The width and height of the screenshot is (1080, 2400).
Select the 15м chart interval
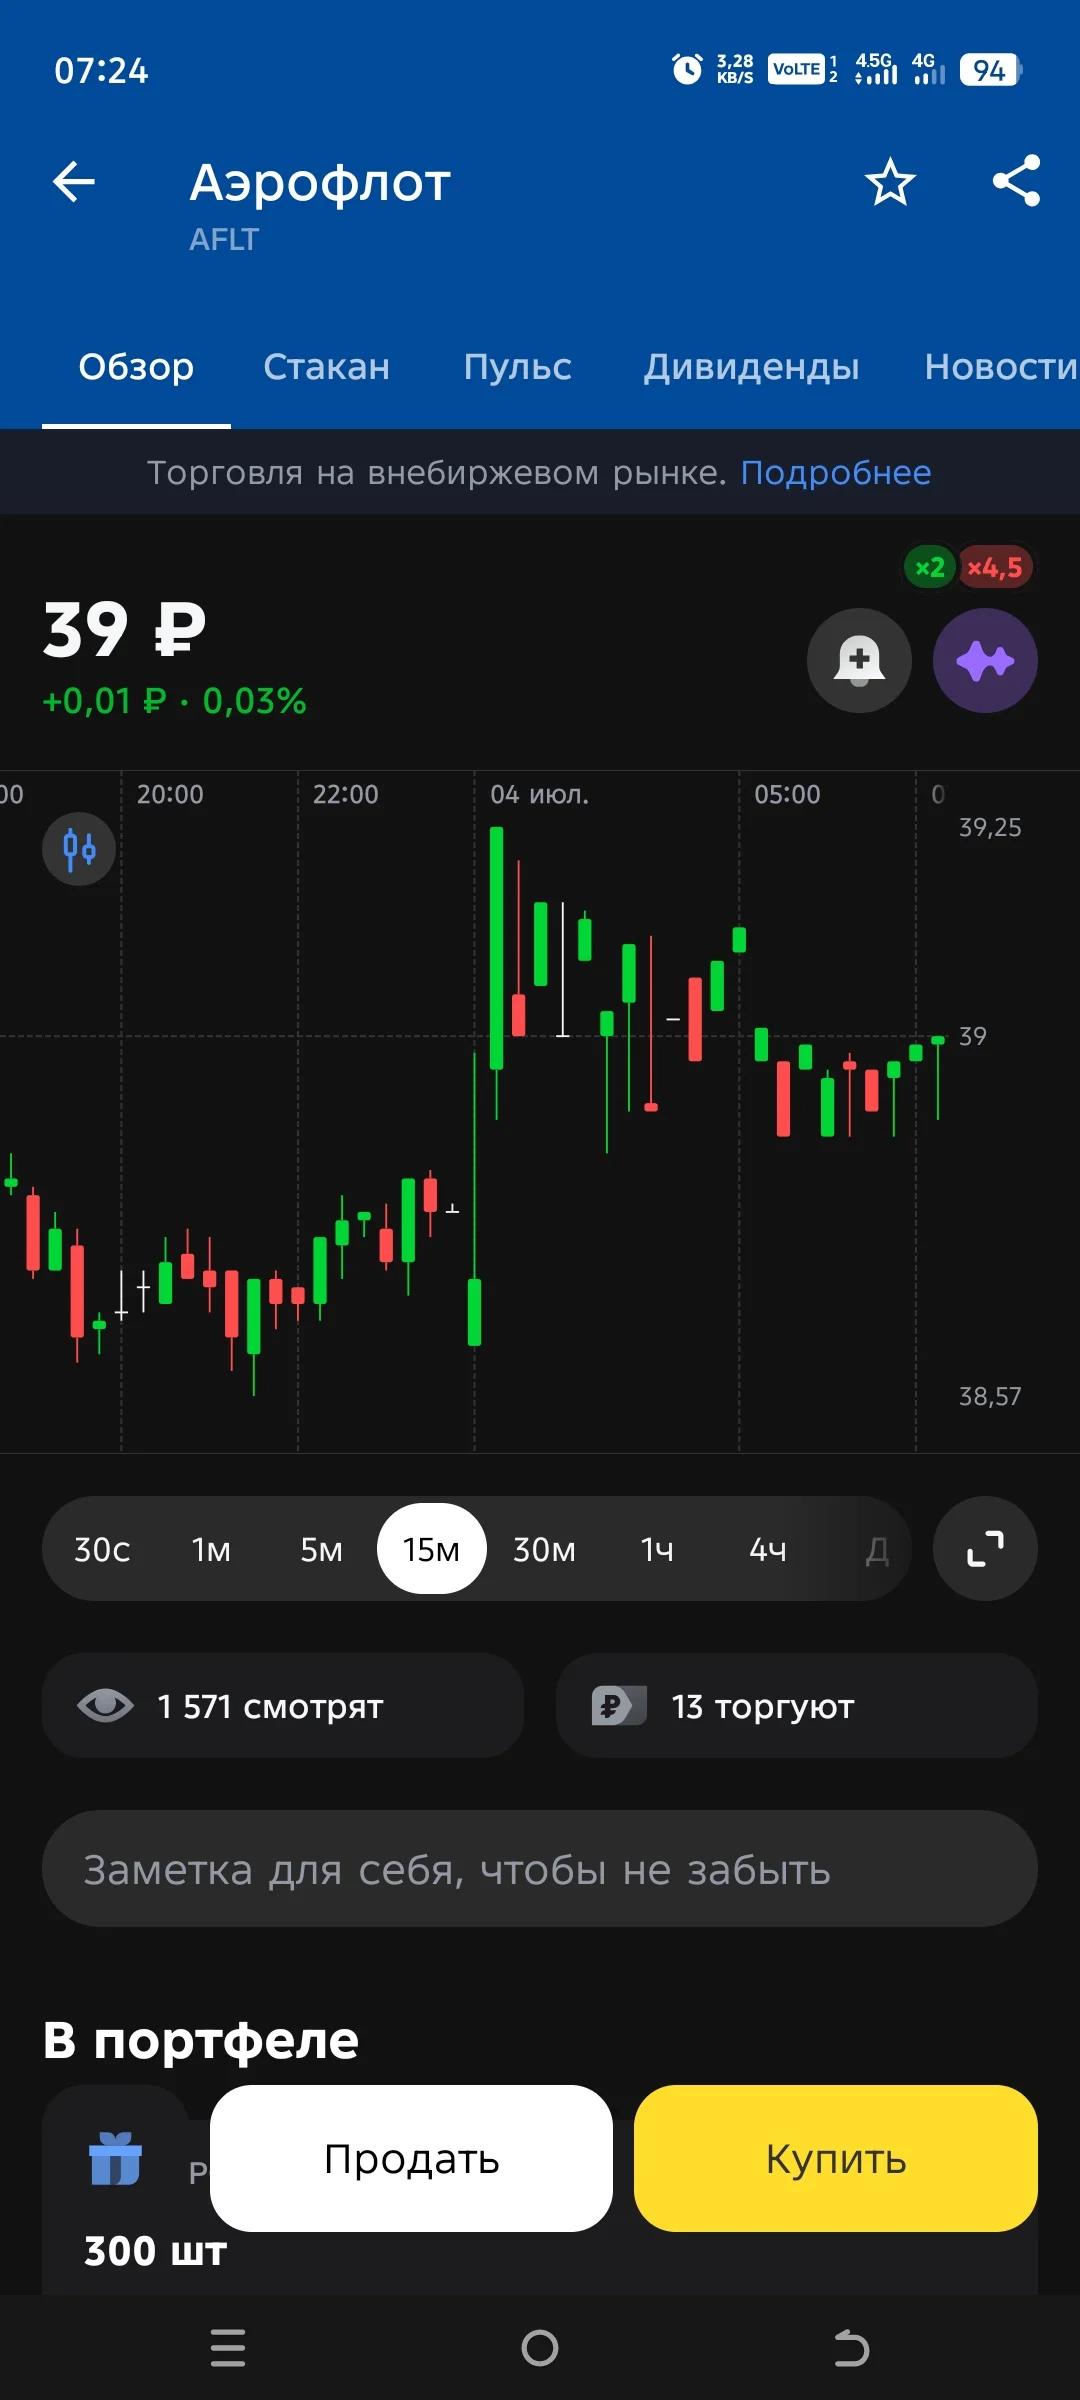431,1549
